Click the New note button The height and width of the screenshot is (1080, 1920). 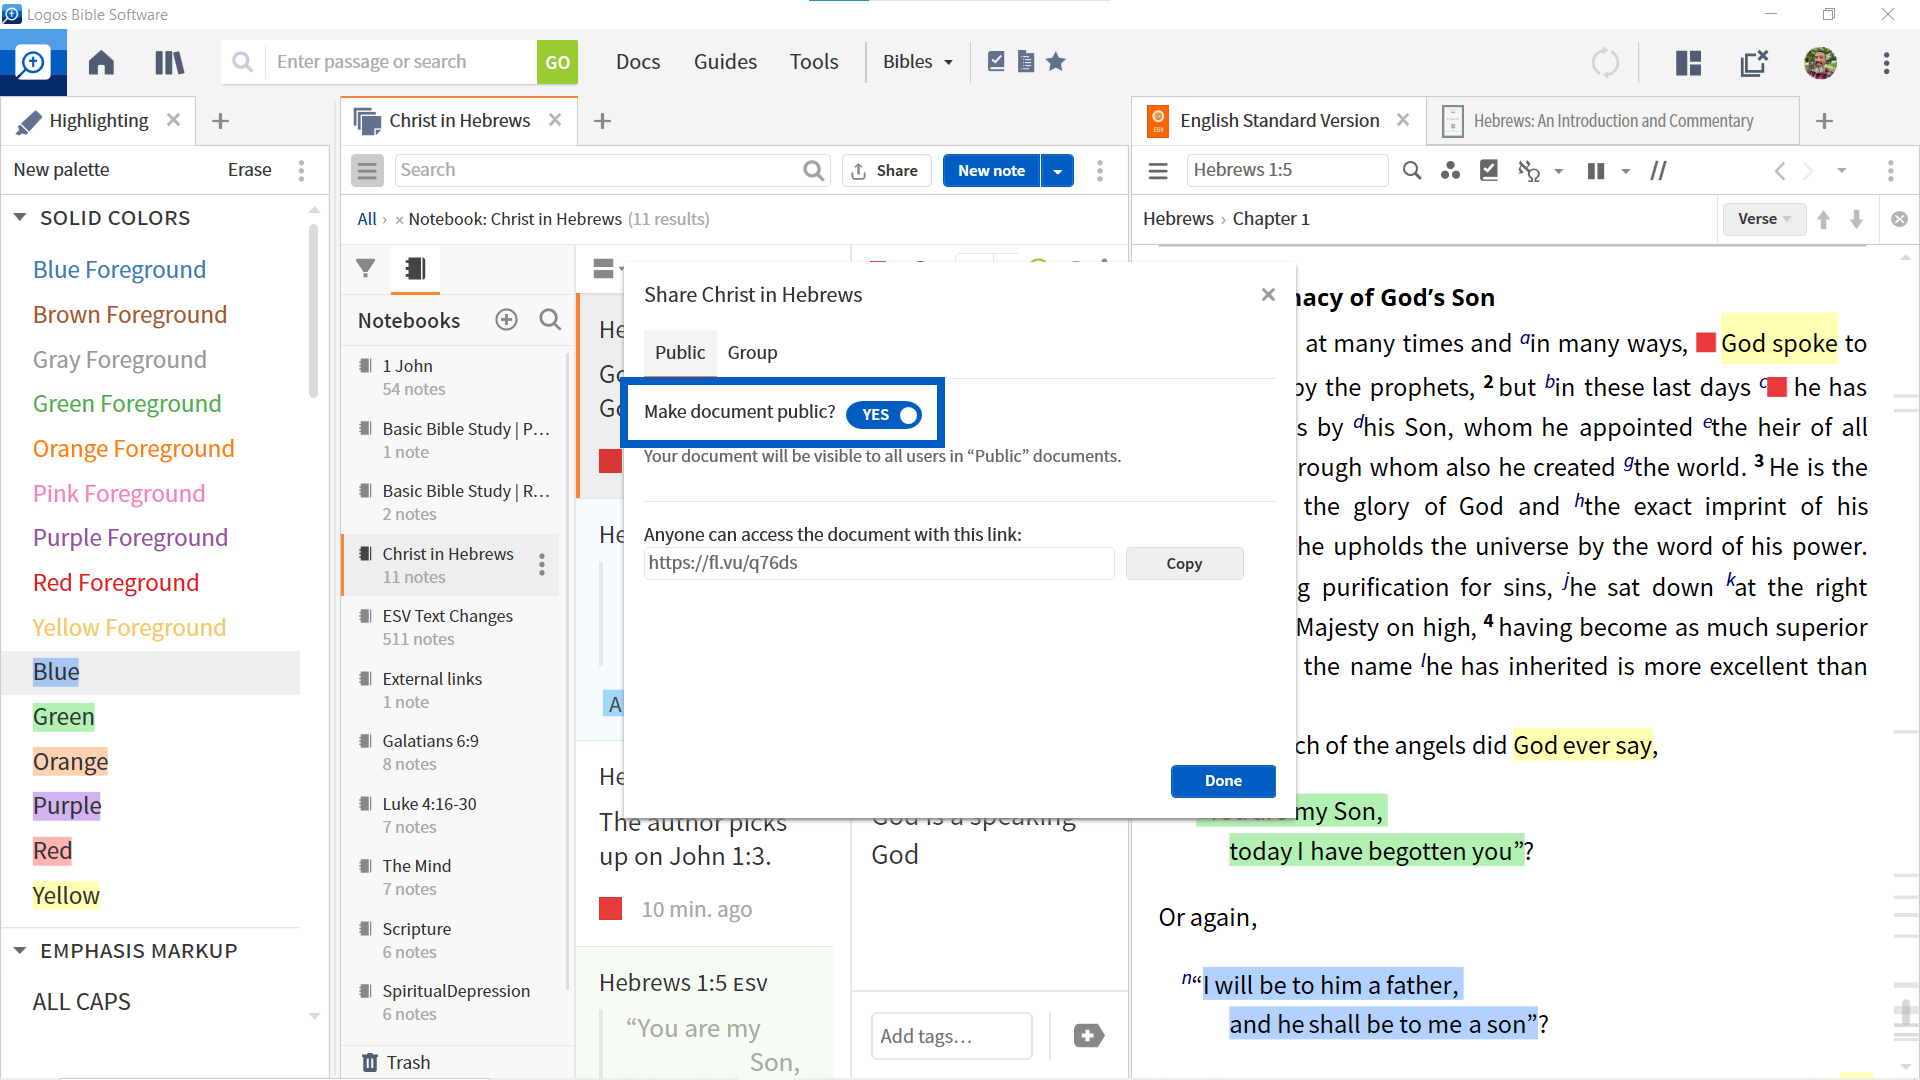[991, 171]
